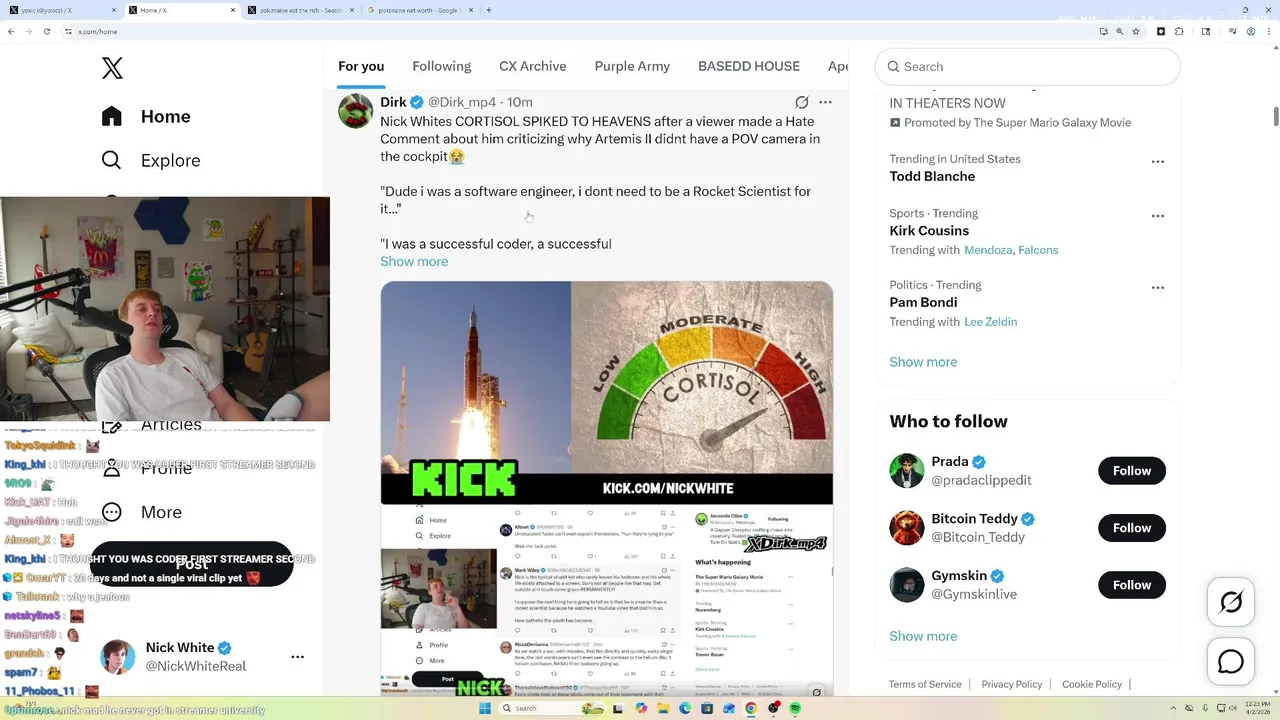This screenshot has width=1280, height=720.
Task: Open the CX Archive tab
Action: point(533,66)
